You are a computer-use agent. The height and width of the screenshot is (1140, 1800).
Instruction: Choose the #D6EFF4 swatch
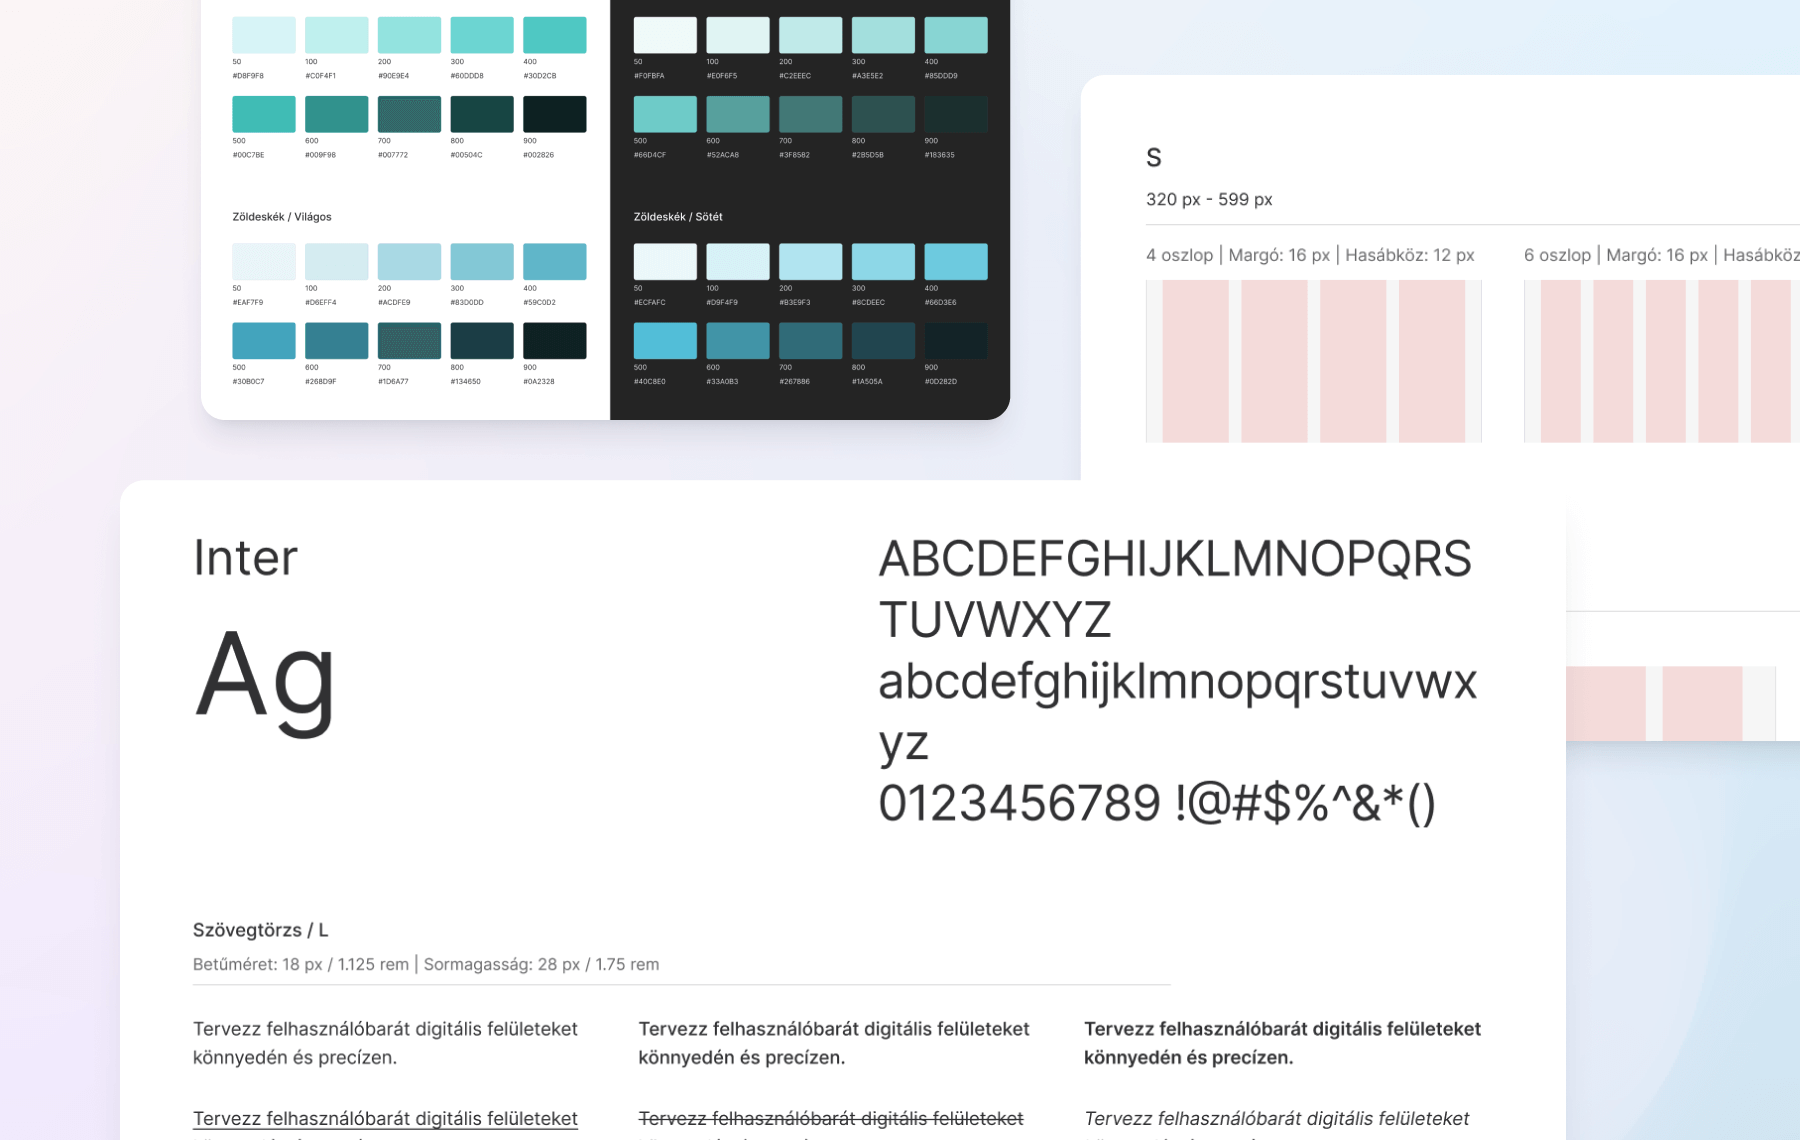(337, 261)
